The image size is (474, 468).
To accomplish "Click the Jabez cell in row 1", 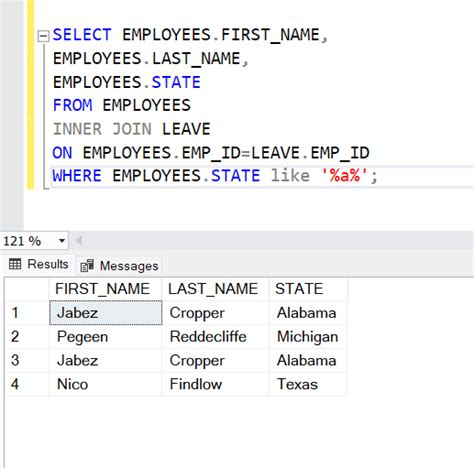I will click(x=105, y=313).
